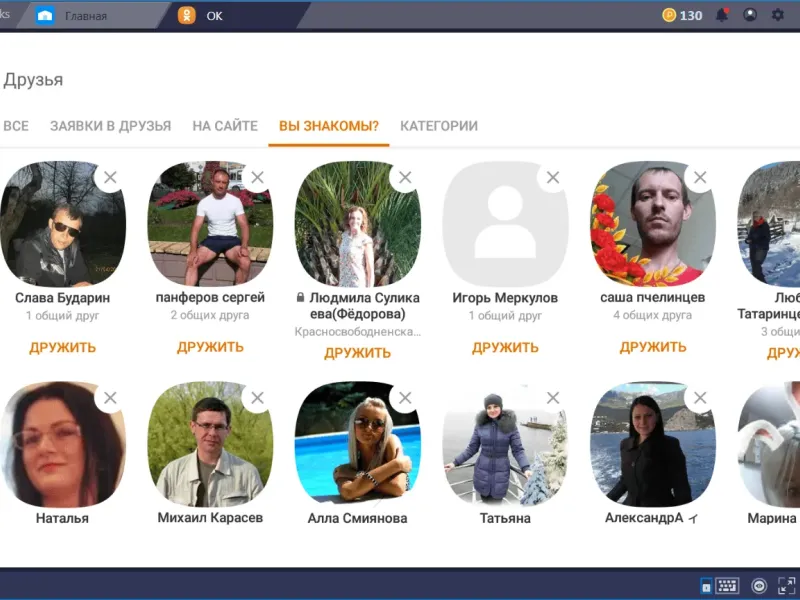Open Наталья's profile photo
The image size is (800, 600).
click(x=63, y=444)
